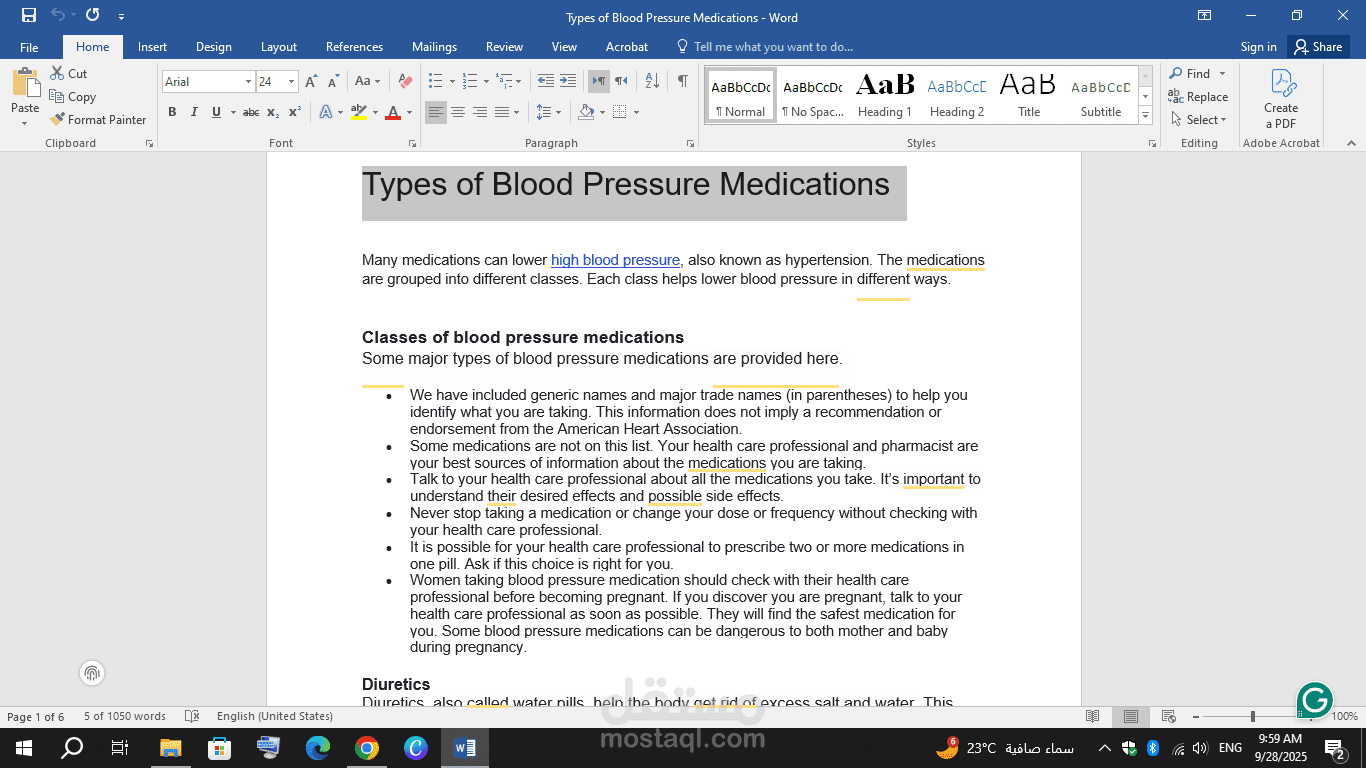Screen dimensions: 1366x768
Task: Apply strikethrough to selected text
Action: [251, 112]
